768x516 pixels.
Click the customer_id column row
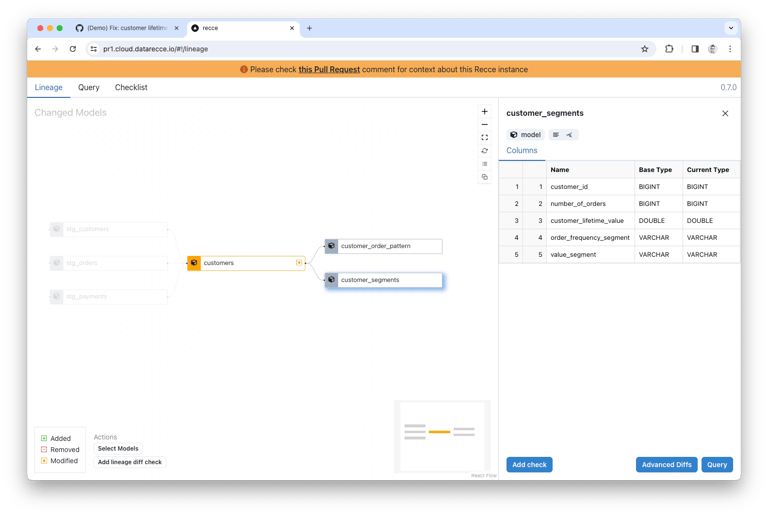[x=619, y=187]
